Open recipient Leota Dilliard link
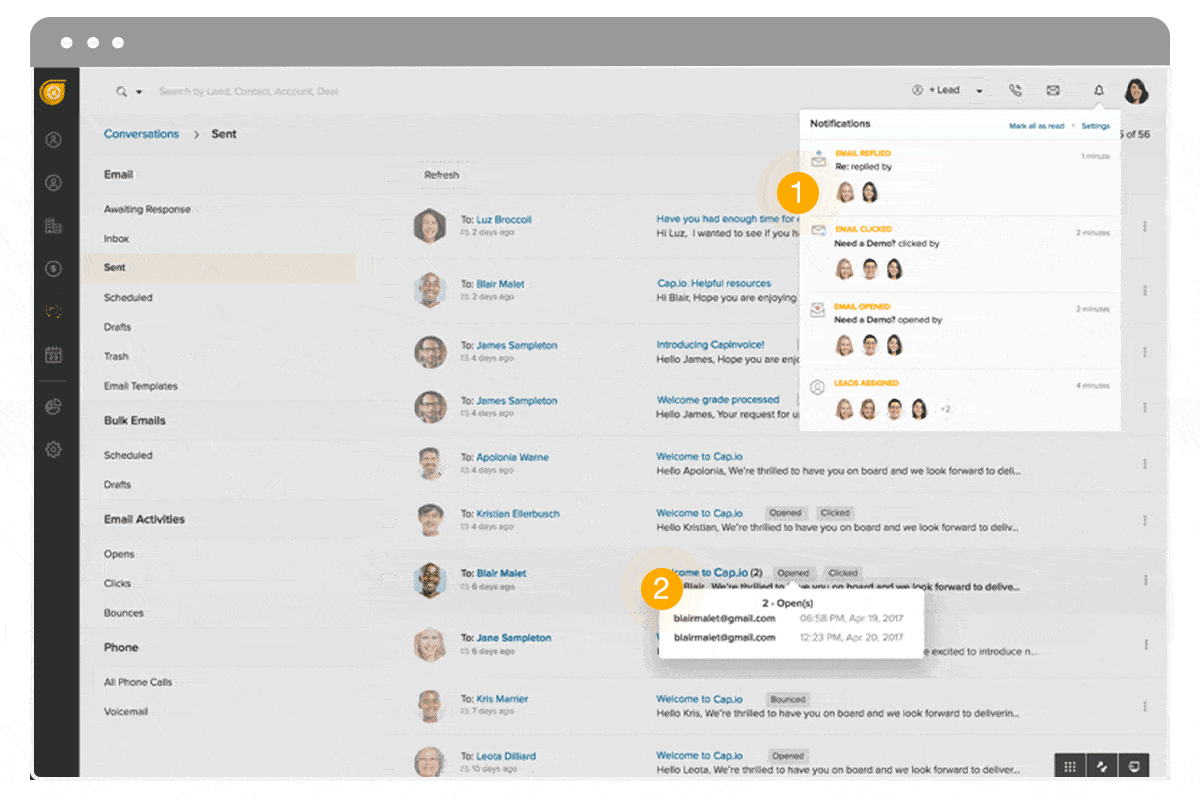Viewport: 1200px width, 800px height. 506,756
